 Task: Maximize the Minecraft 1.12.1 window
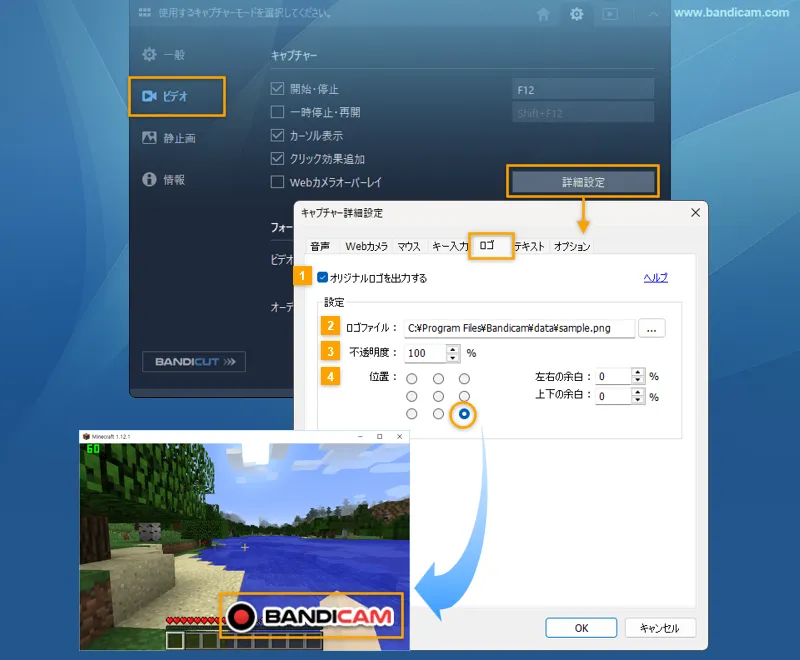pos(380,437)
